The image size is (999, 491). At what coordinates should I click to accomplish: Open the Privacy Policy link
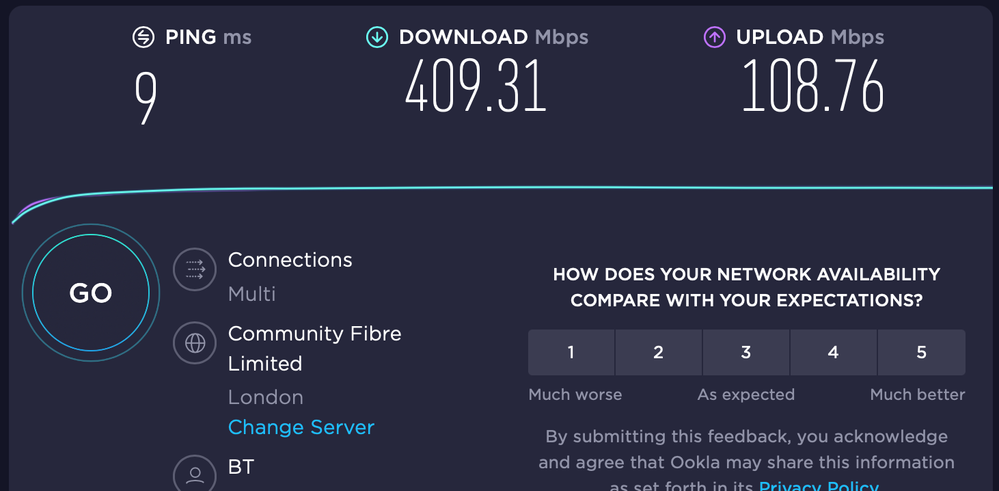pyautogui.click(x=818, y=486)
